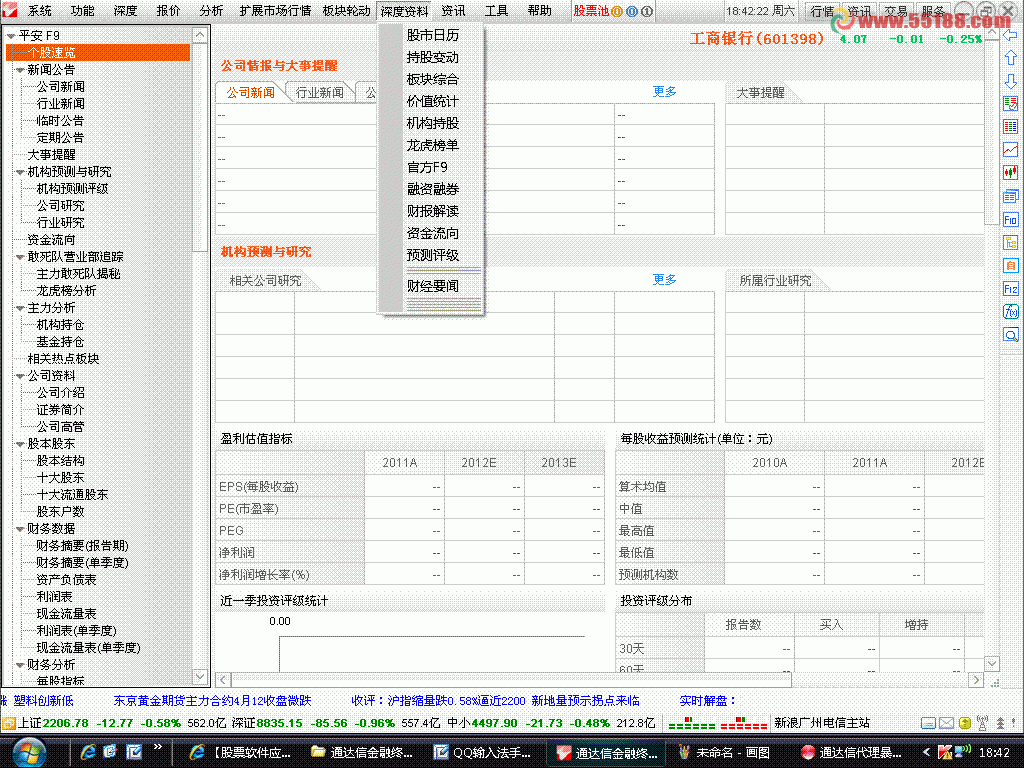The height and width of the screenshot is (768, 1024).
Task: Click the main horizontal scrollbar thumb
Action: (511, 680)
